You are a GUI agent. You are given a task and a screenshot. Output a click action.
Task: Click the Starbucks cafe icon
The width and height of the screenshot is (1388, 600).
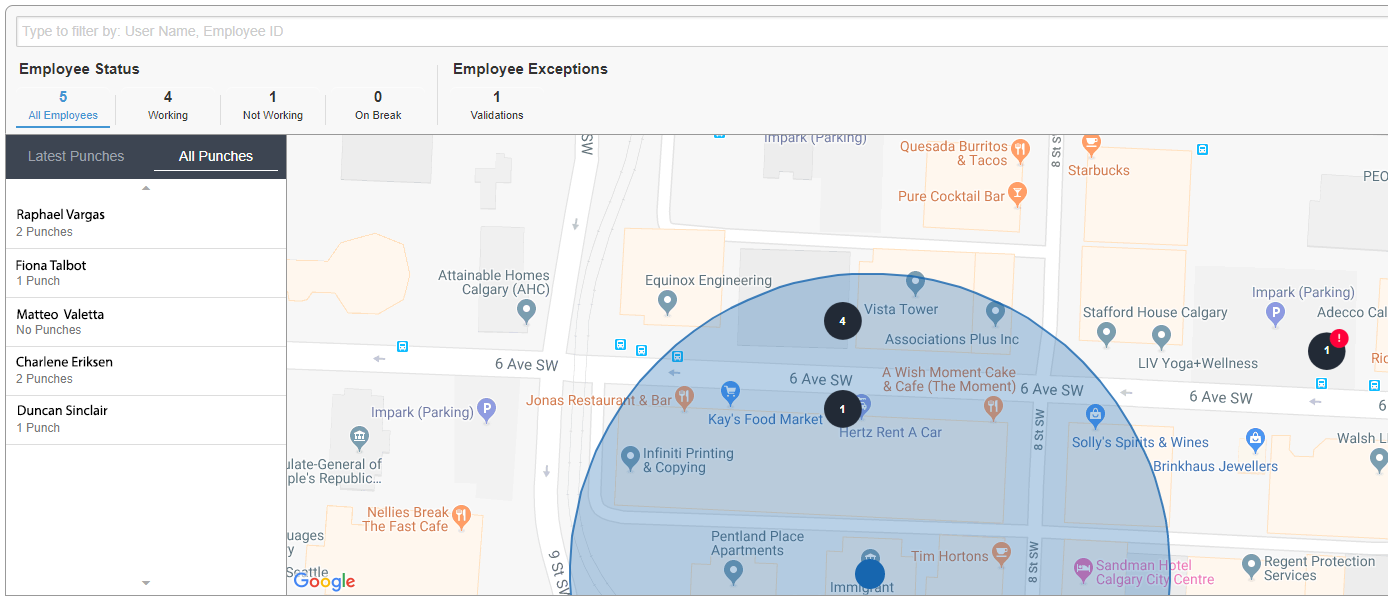(1092, 145)
